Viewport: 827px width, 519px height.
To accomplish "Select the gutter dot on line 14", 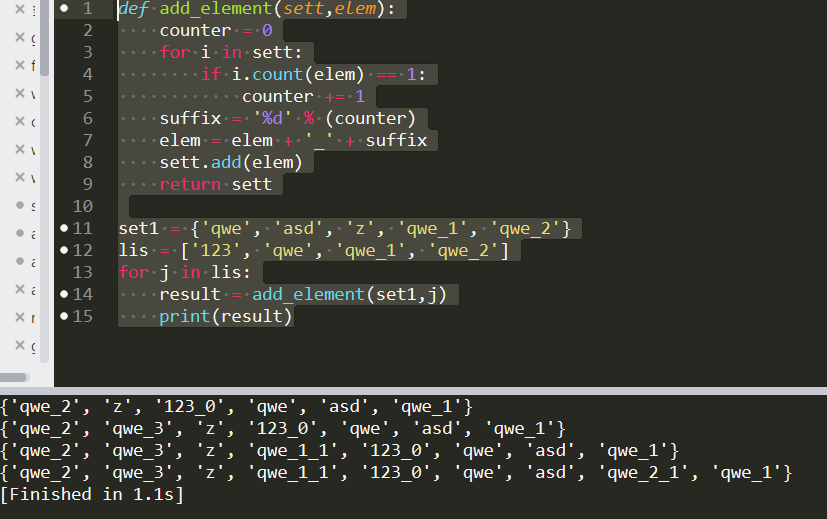I will [64, 294].
